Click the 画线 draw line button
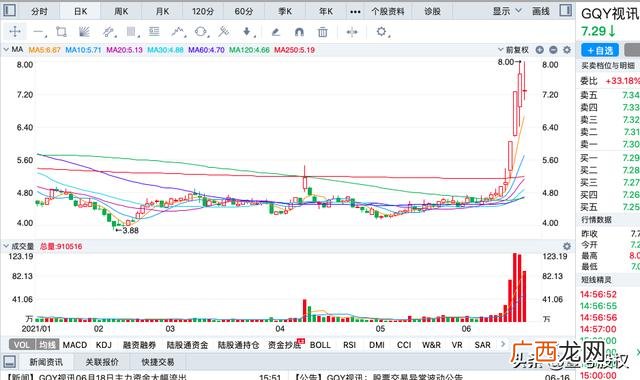 tap(541, 11)
